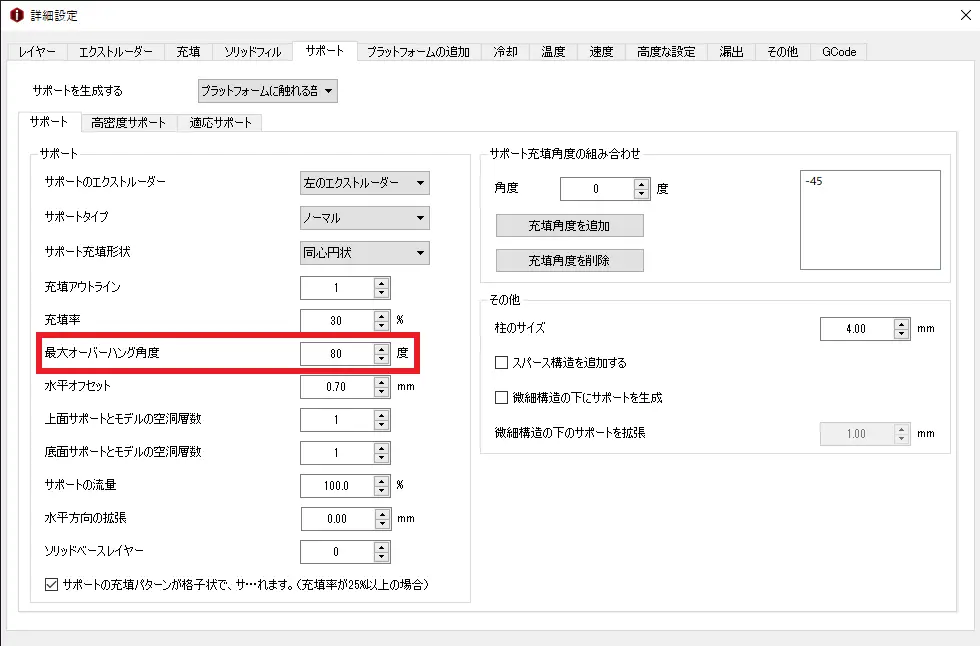Click 充填角度を削除 button
This screenshot has width=980, height=646.
click(x=569, y=261)
